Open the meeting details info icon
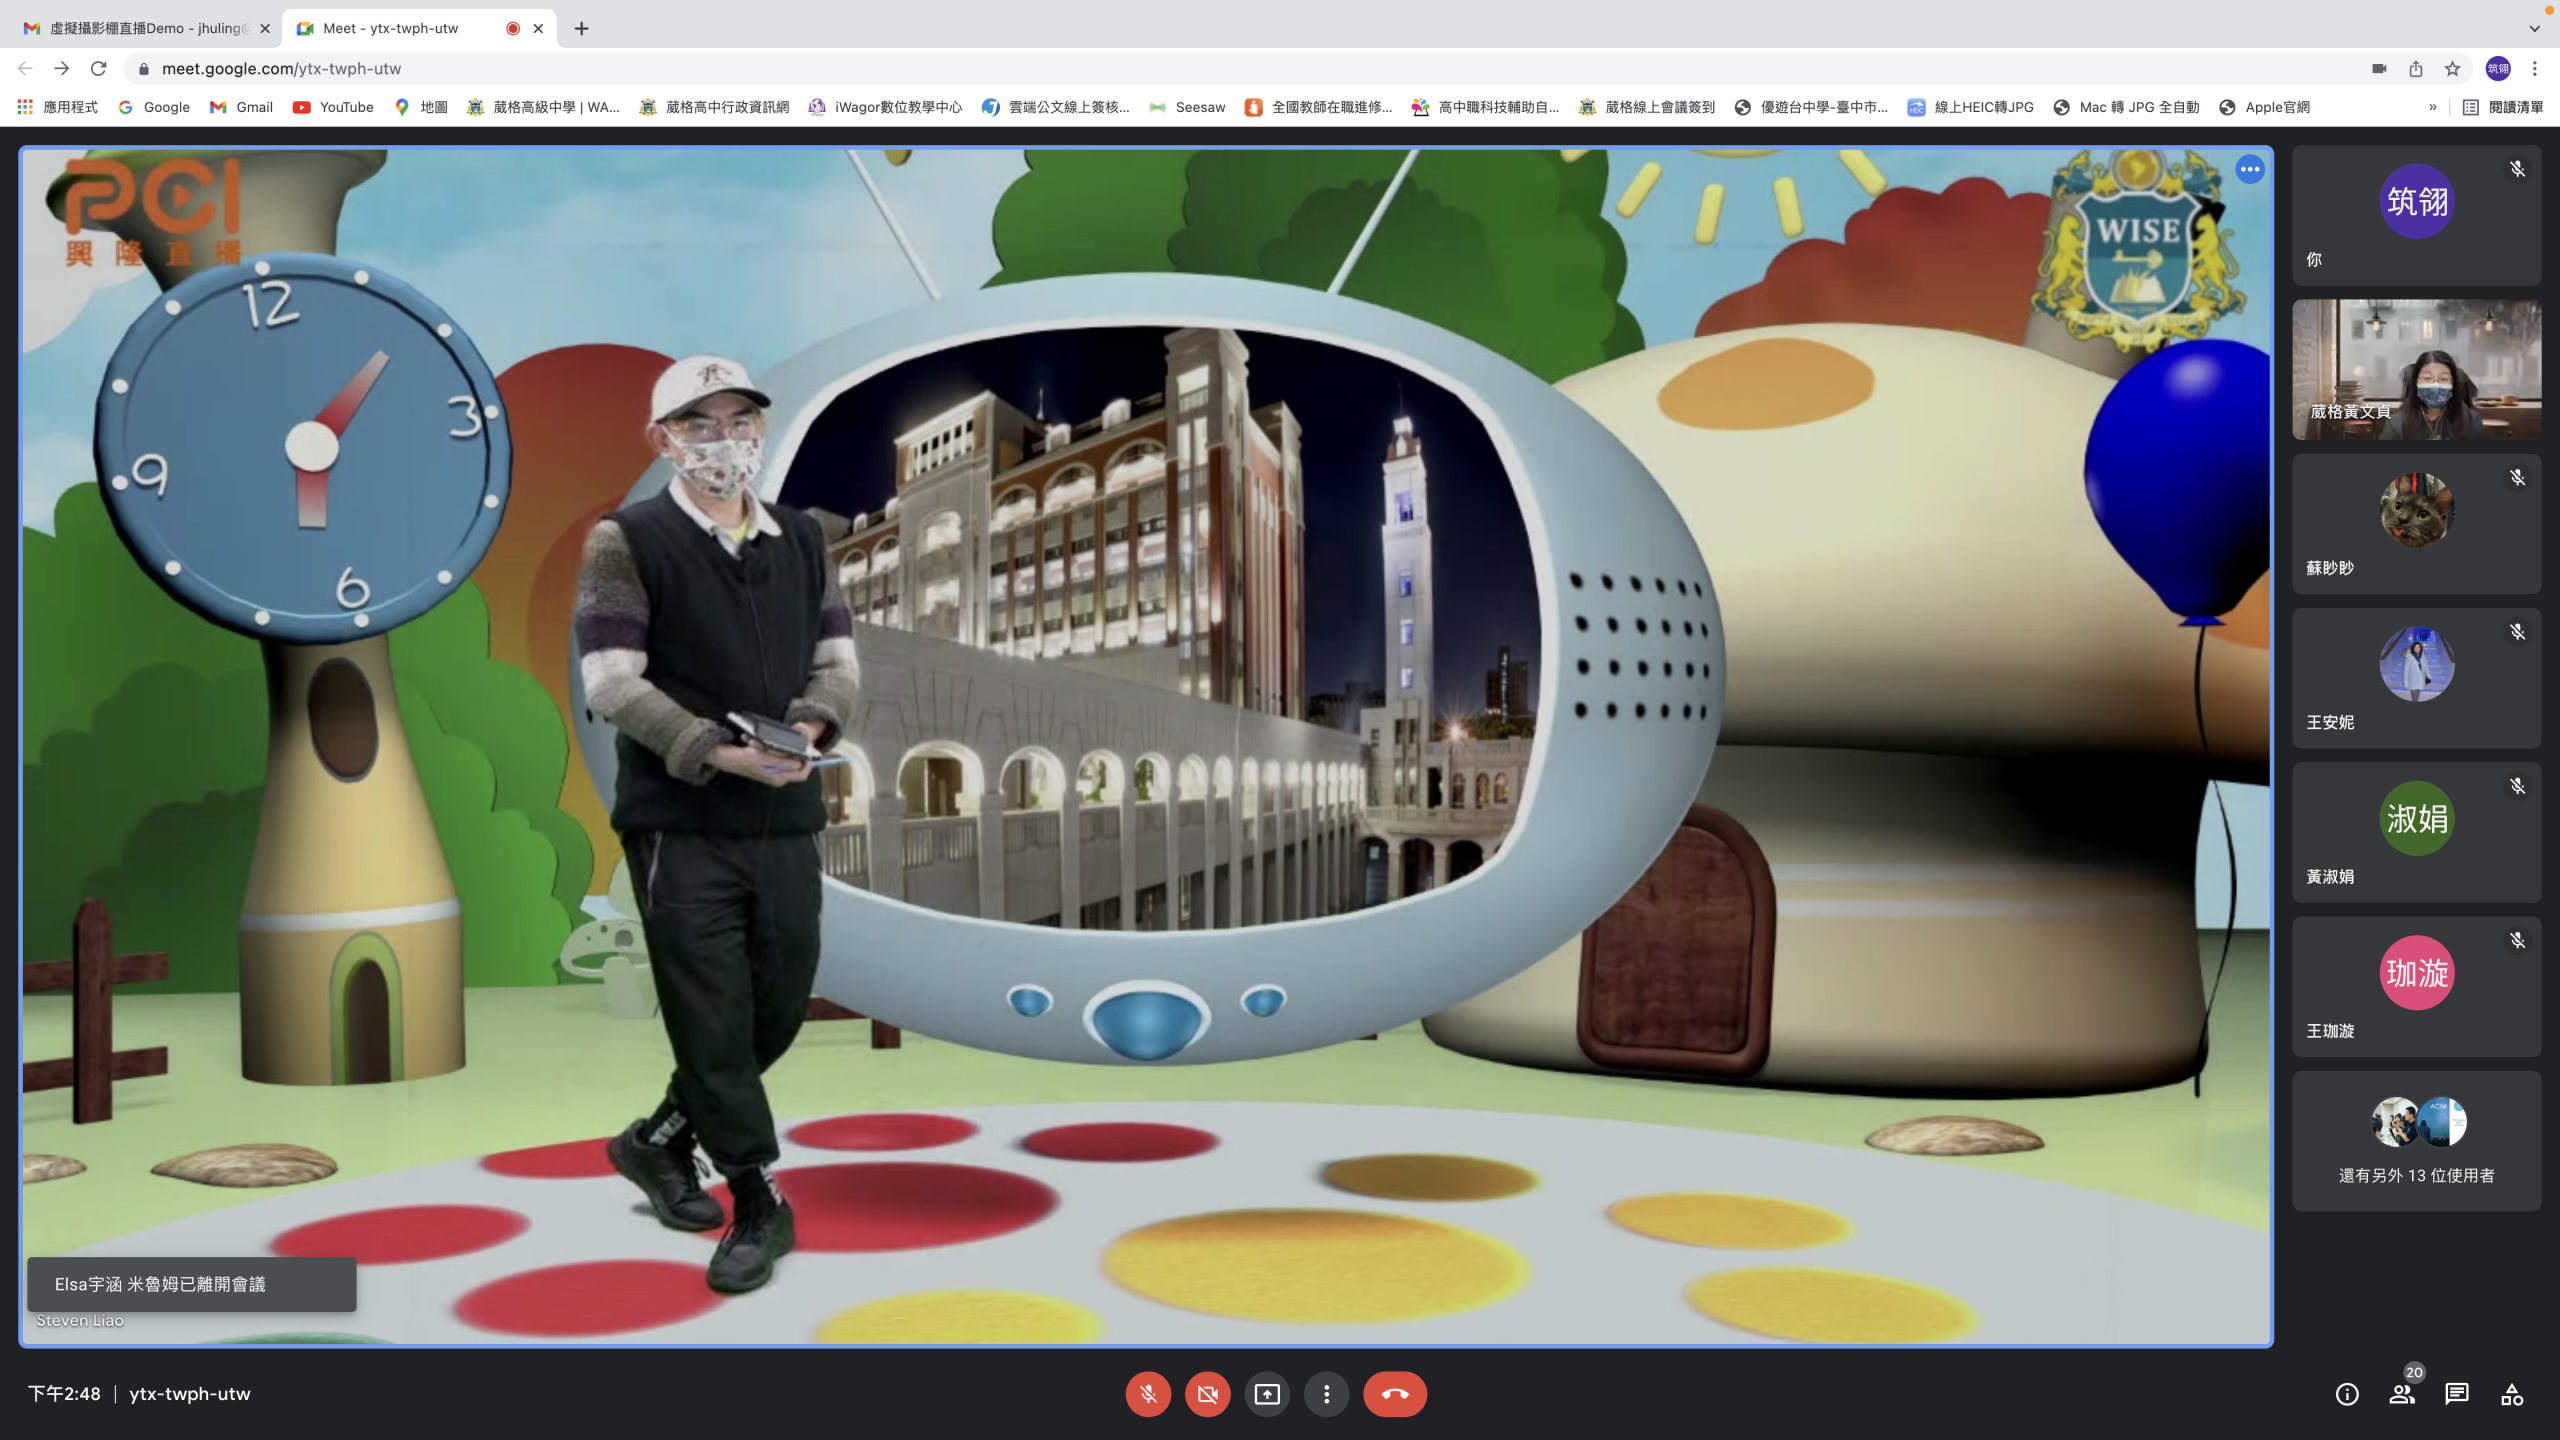Screen dimensions: 2560x1440 click(x=2347, y=1394)
